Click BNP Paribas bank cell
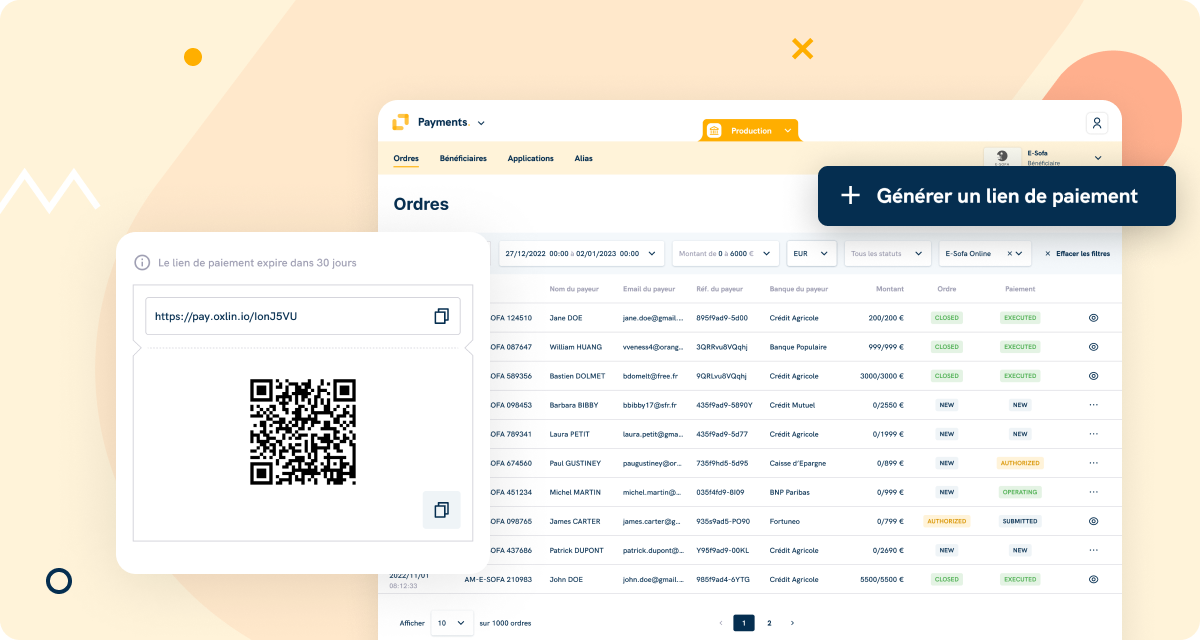Viewport: 1200px width, 640px height. click(790, 492)
